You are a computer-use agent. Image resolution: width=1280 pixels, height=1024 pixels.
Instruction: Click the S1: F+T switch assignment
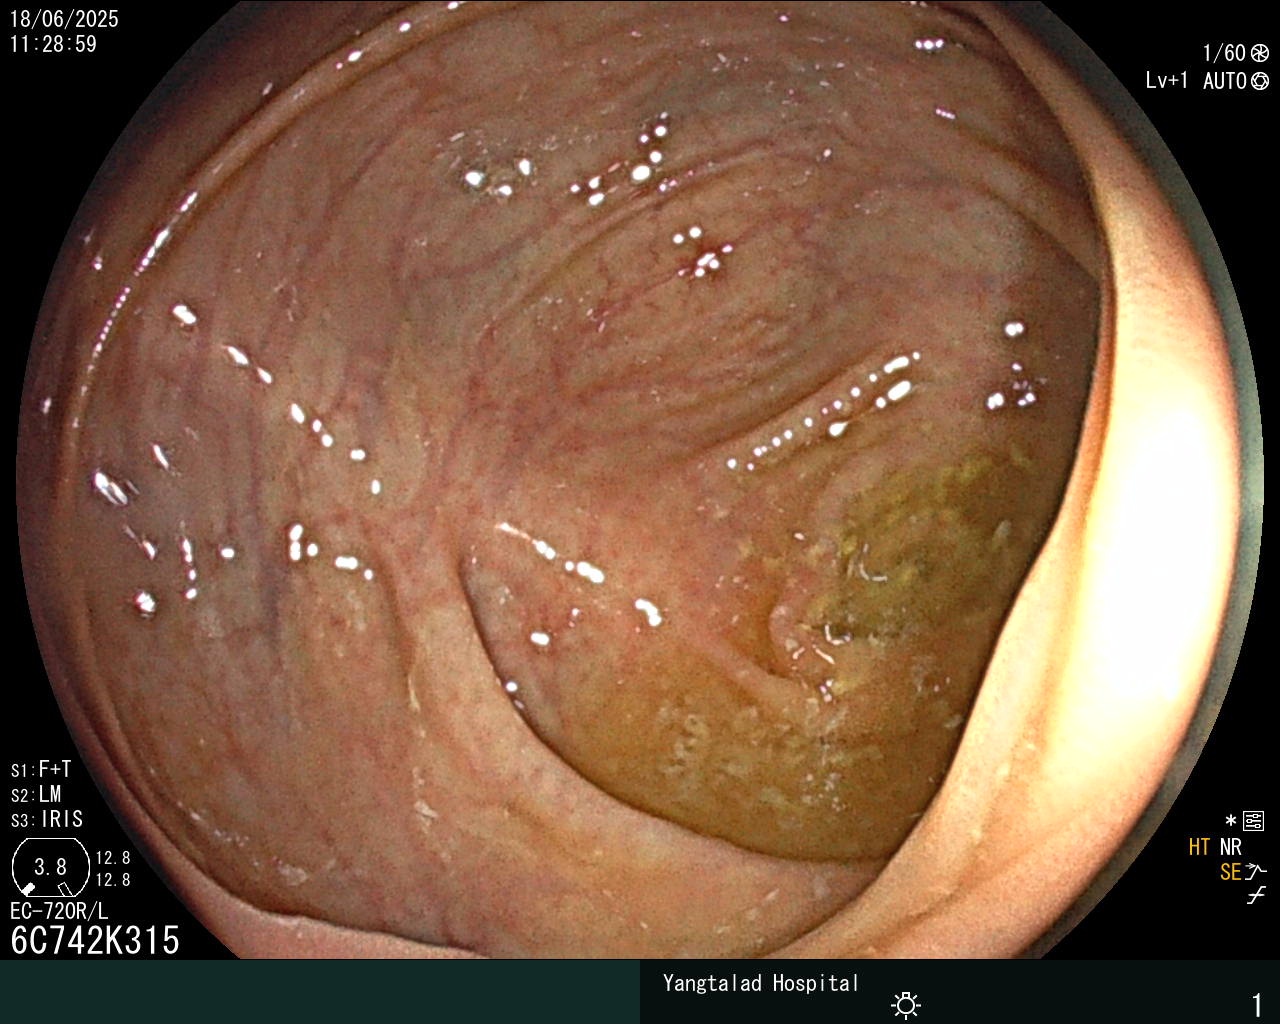(41, 769)
